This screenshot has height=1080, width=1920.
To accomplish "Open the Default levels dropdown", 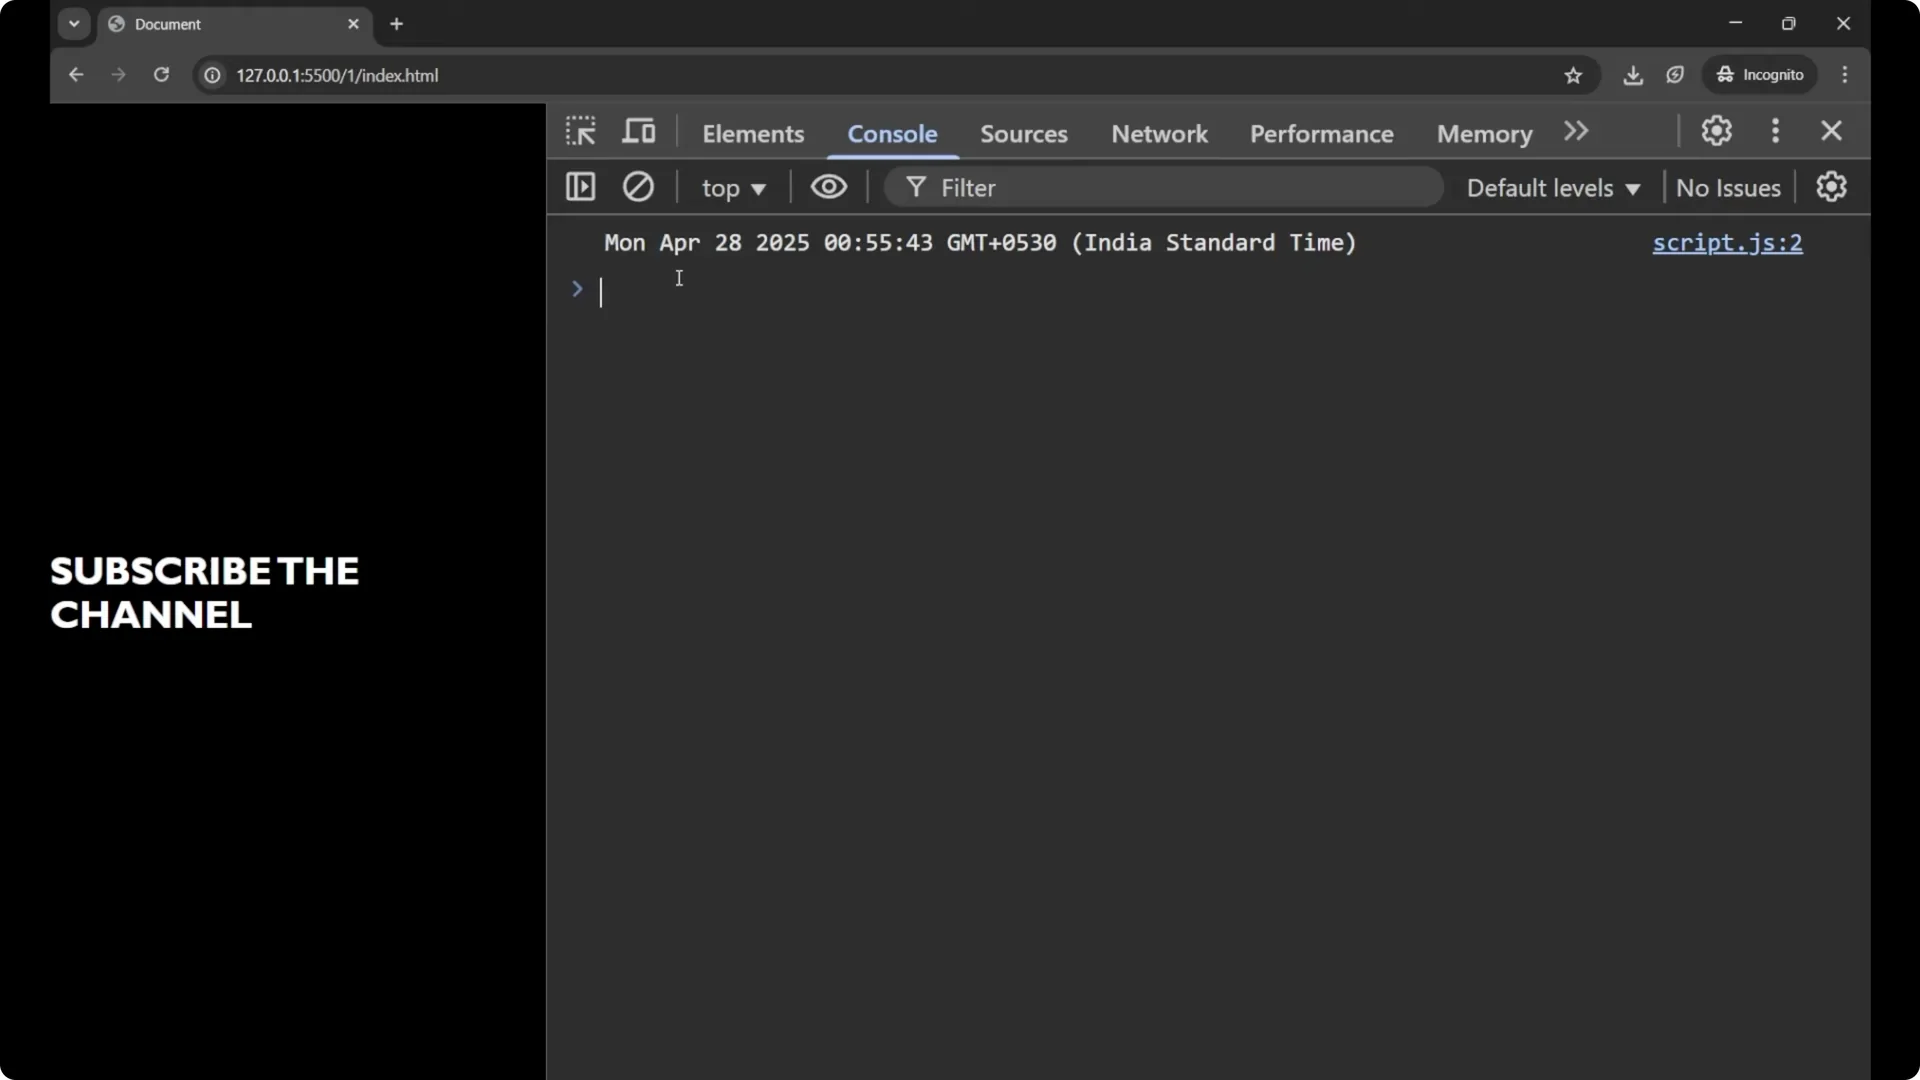I will coord(1551,188).
